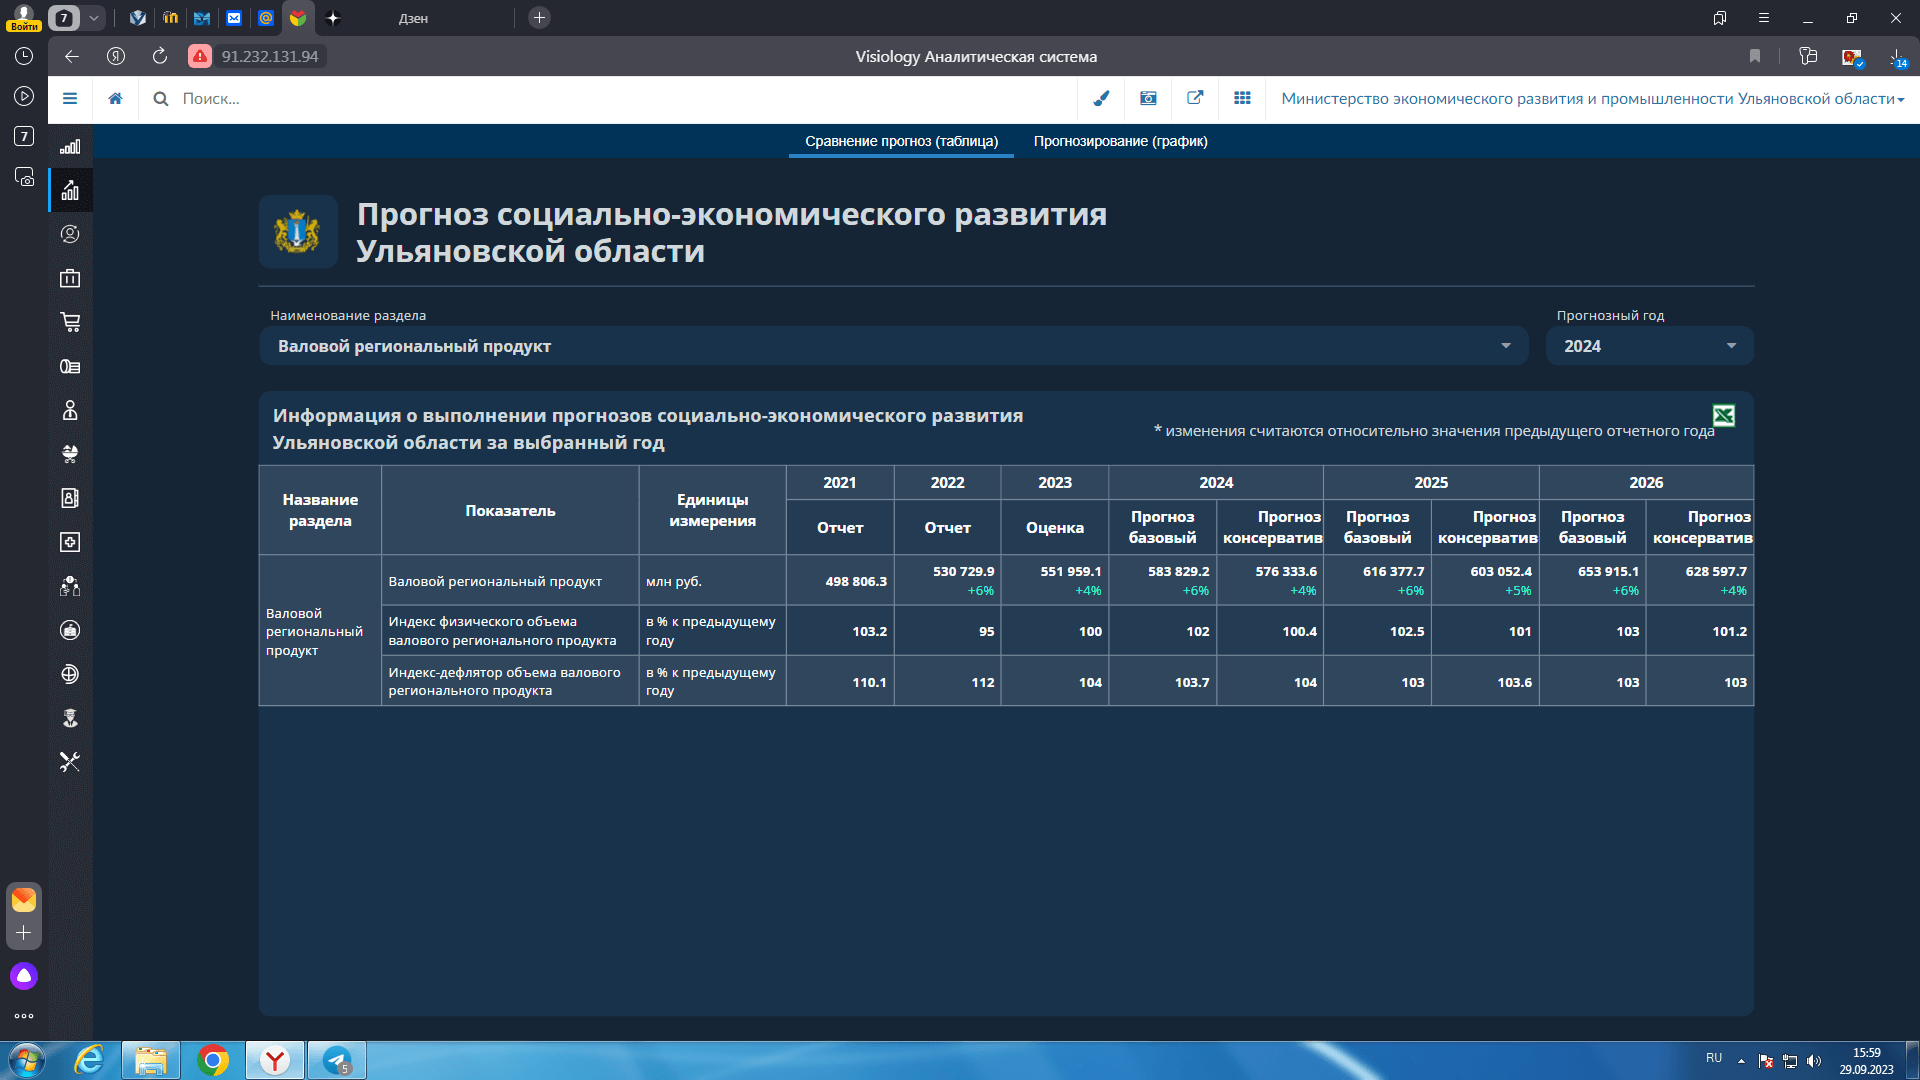Open a new browser tab

[x=539, y=18]
